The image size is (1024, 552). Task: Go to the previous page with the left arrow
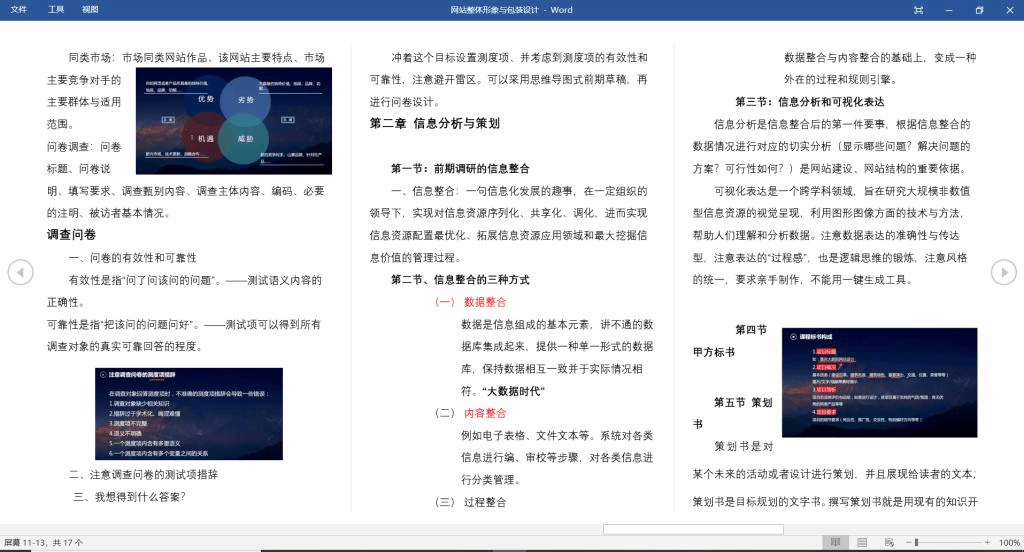[x=20, y=271]
